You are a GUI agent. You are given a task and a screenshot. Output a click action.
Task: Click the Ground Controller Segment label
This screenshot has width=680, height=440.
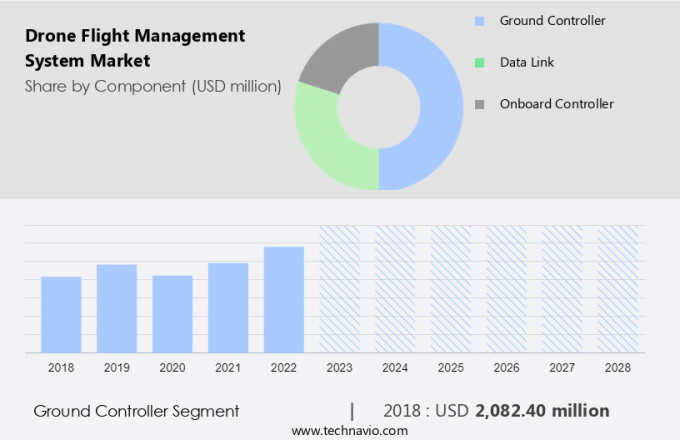(x=136, y=411)
